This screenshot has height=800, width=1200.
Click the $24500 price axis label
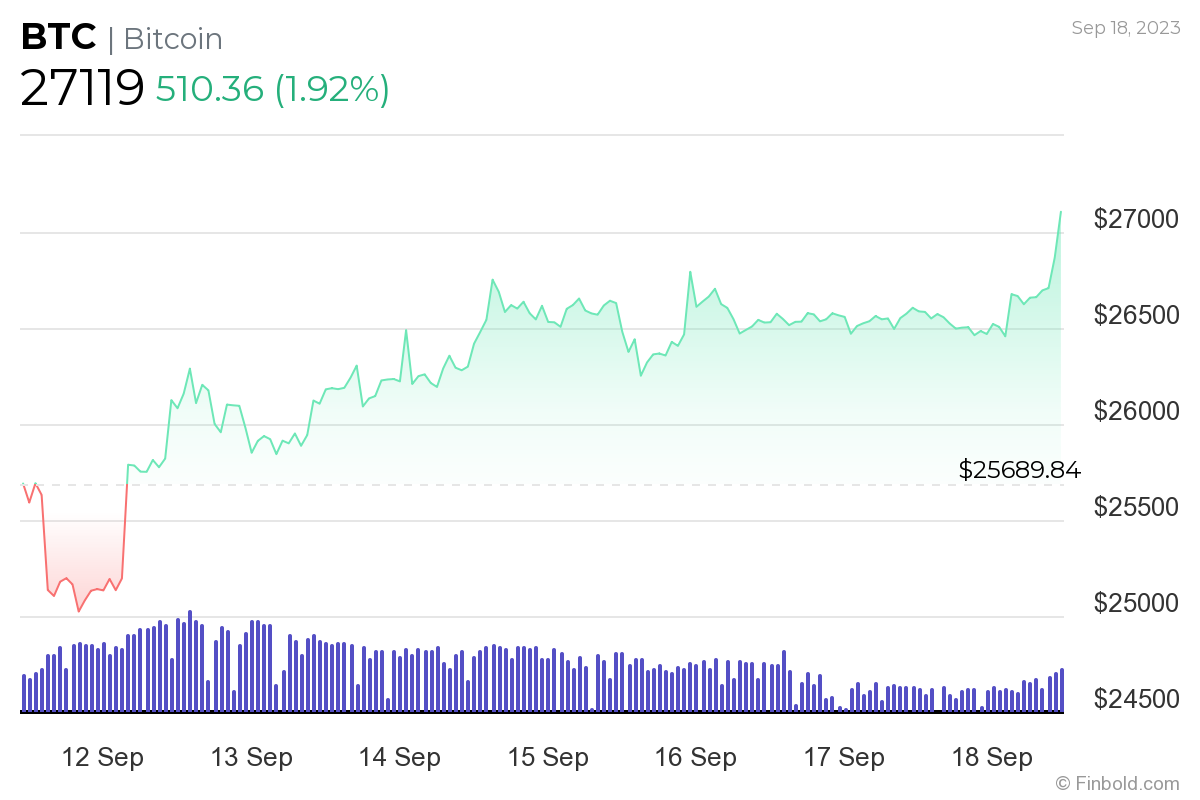(1138, 699)
